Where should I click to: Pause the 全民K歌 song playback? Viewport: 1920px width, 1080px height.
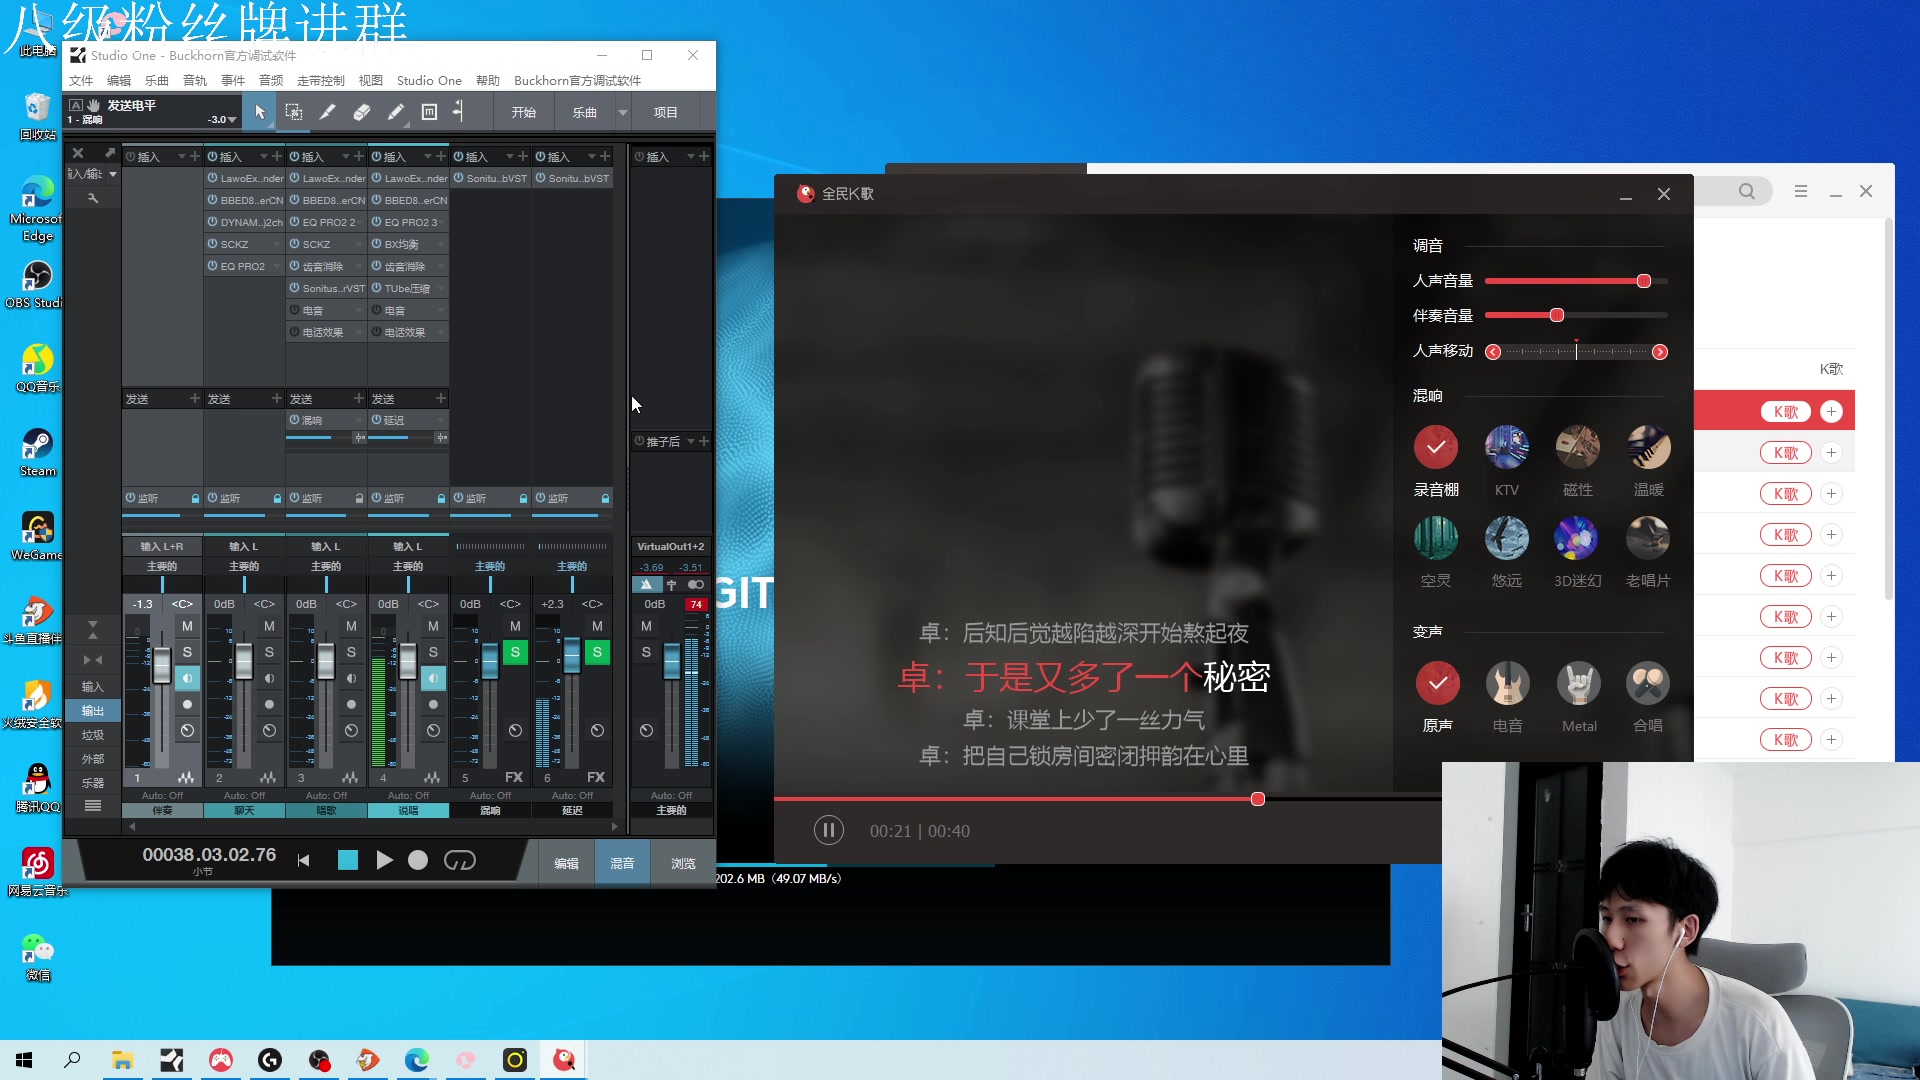[828, 830]
